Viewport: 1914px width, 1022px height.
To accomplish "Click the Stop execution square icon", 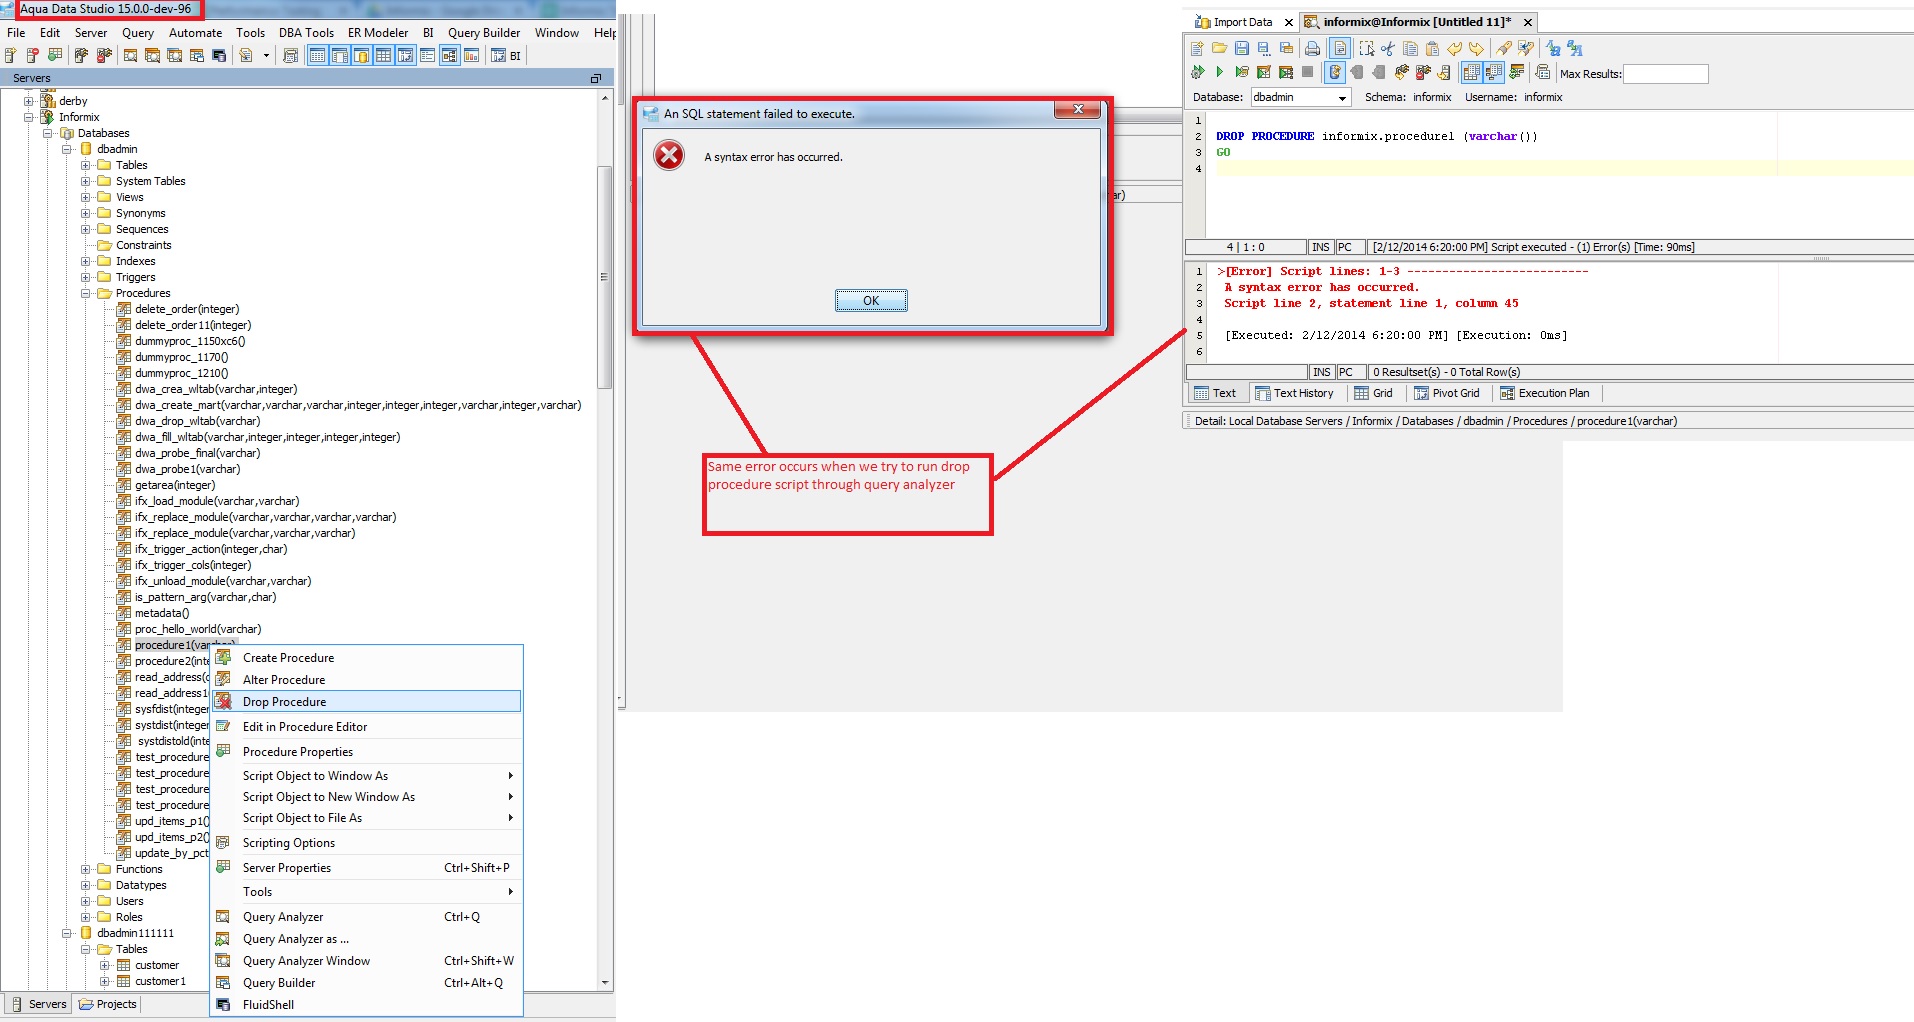I will pyautogui.click(x=1307, y=72).
